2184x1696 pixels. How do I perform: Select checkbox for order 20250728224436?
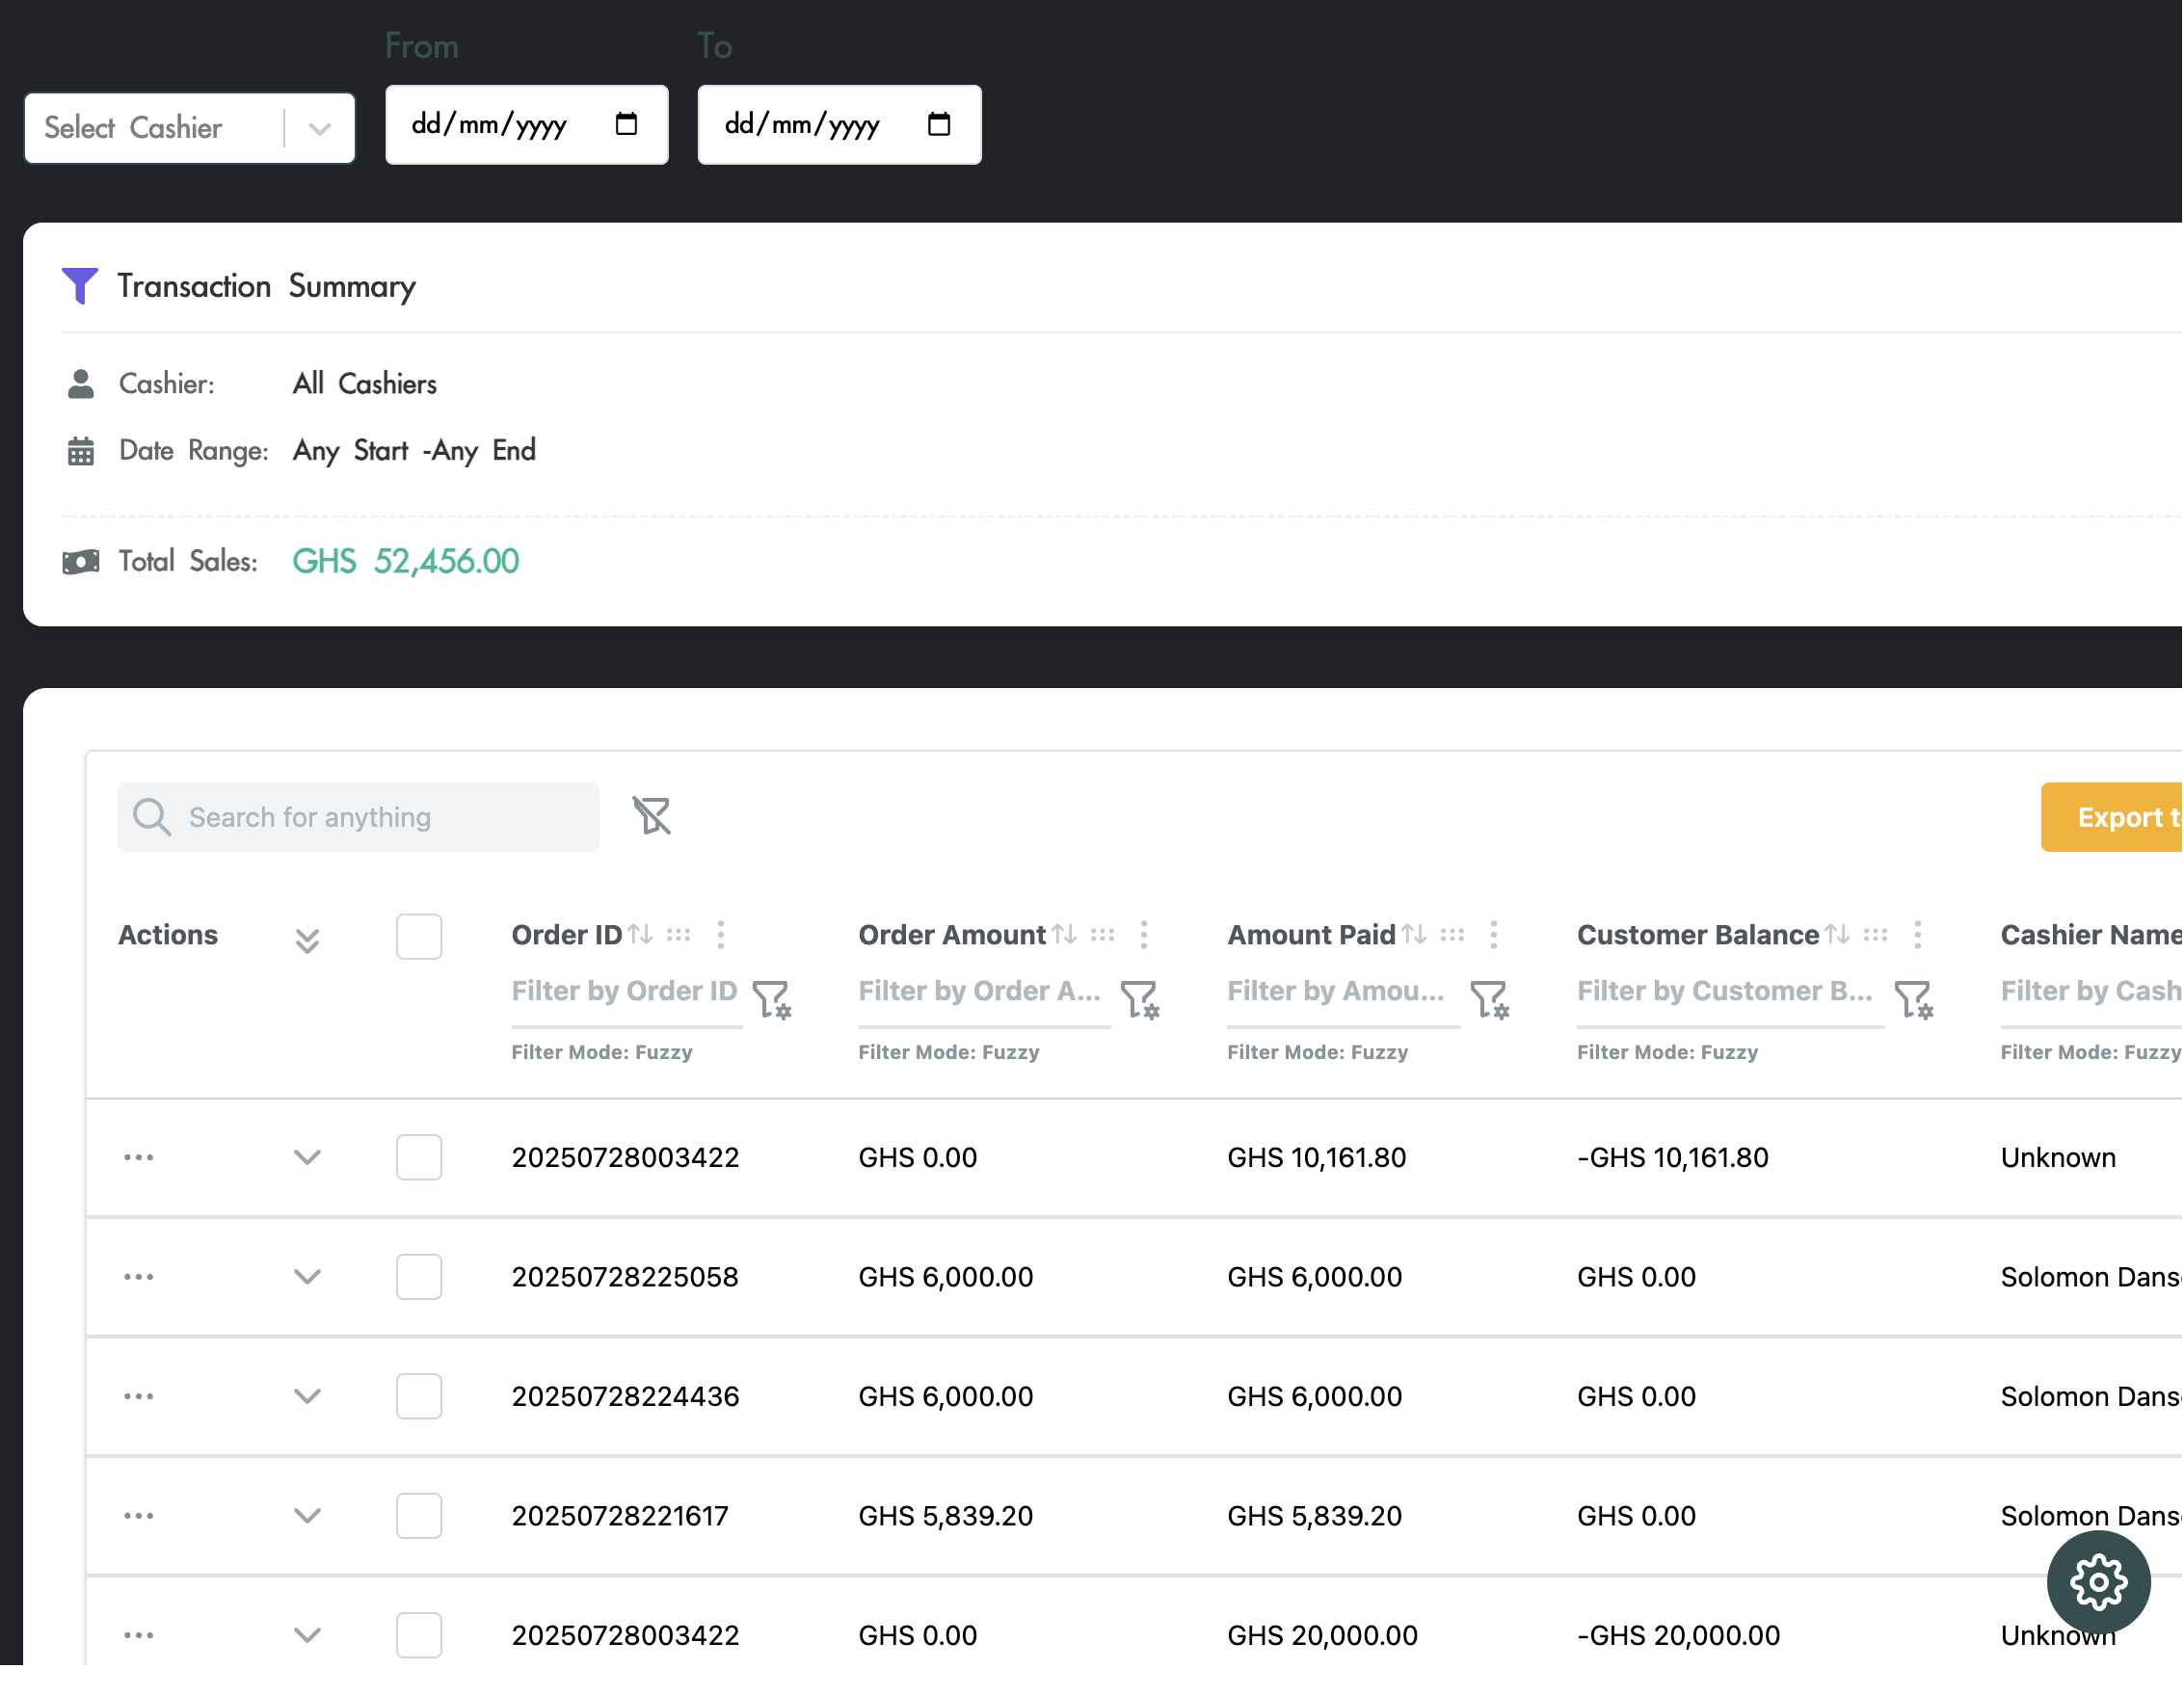[x=419, y=1396]
